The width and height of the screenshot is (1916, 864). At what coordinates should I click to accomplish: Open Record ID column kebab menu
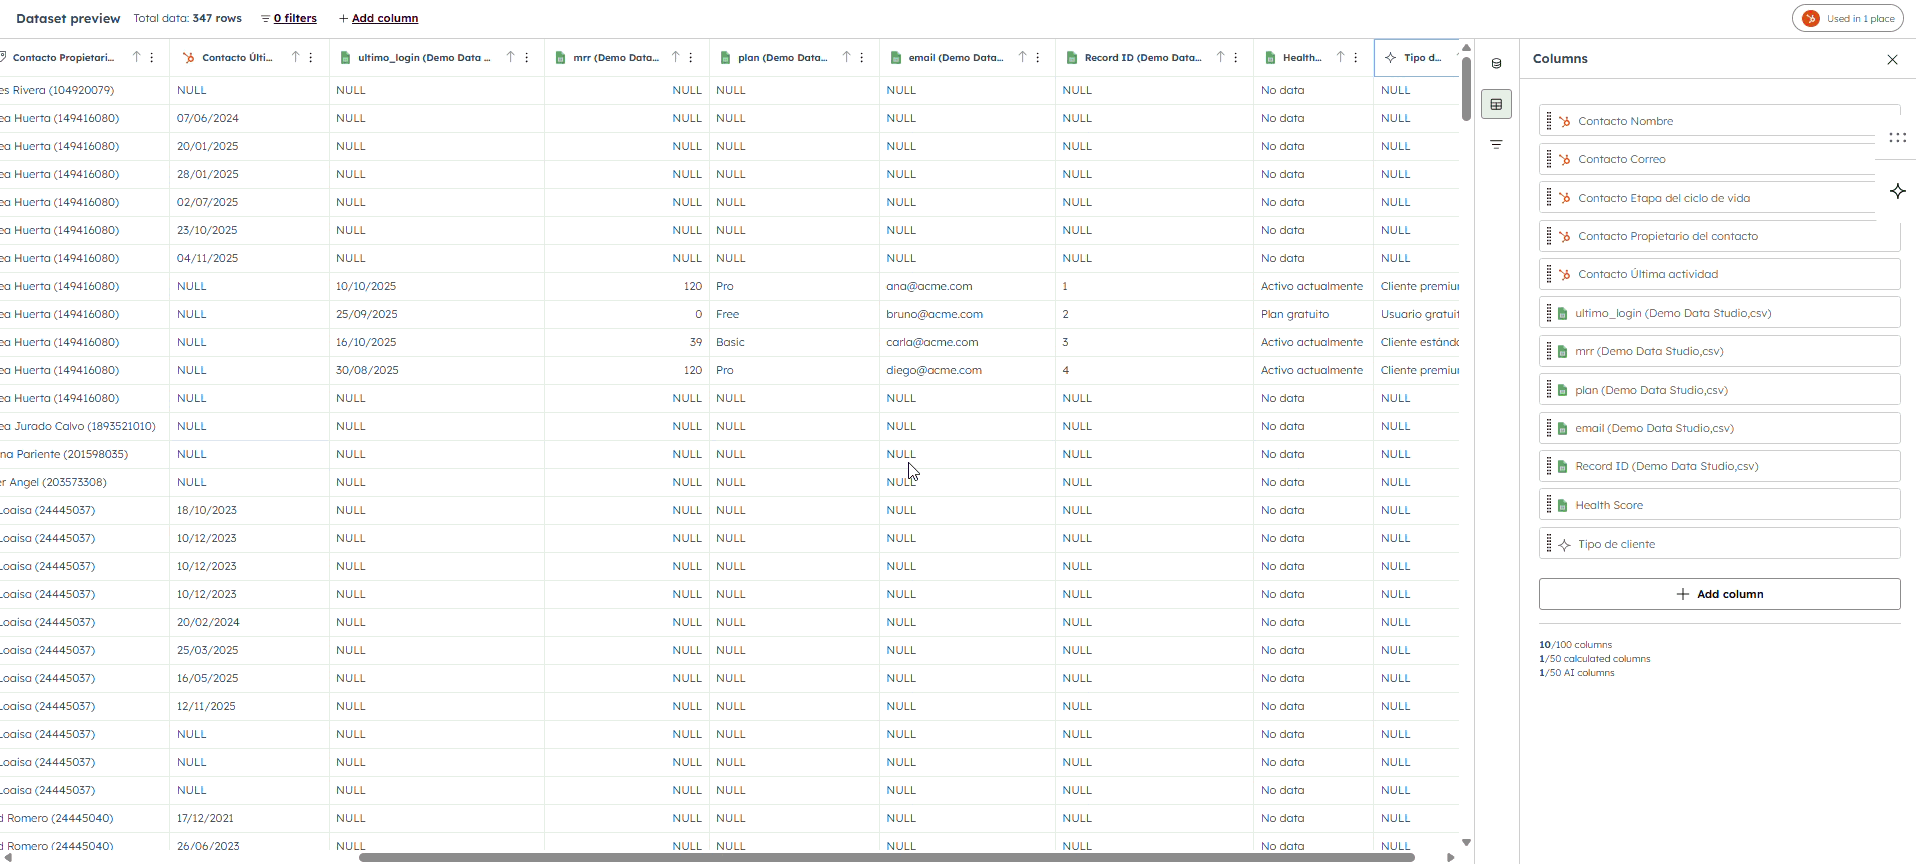[1237, 58]
